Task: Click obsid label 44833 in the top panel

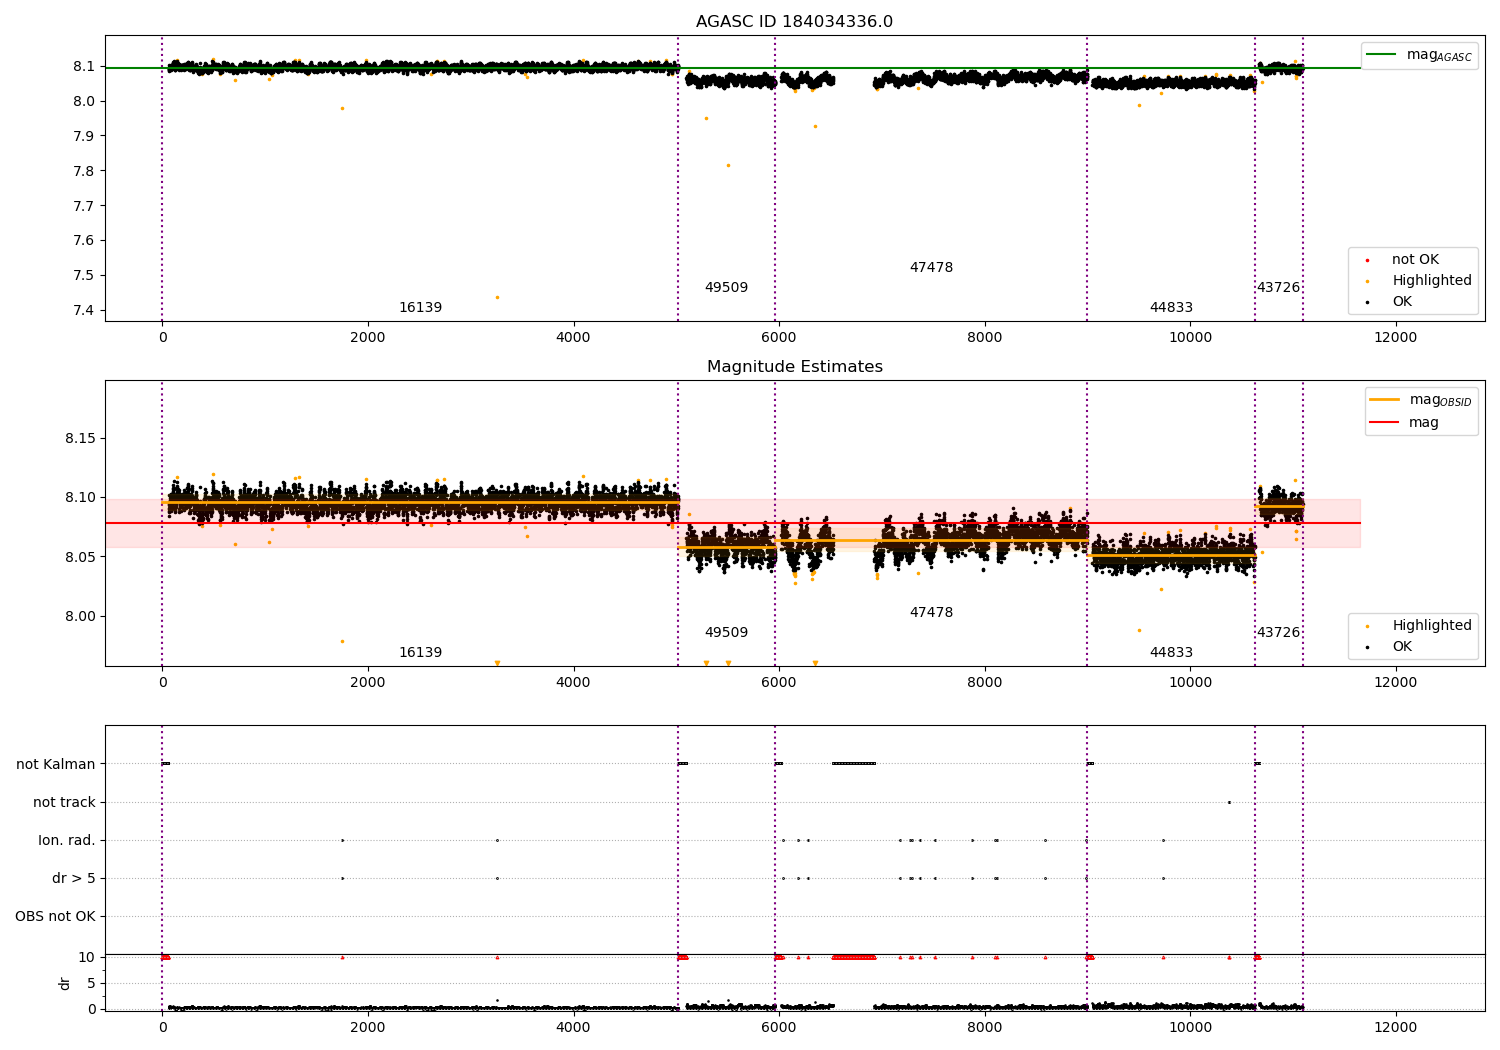Action: click(1171, 307)
